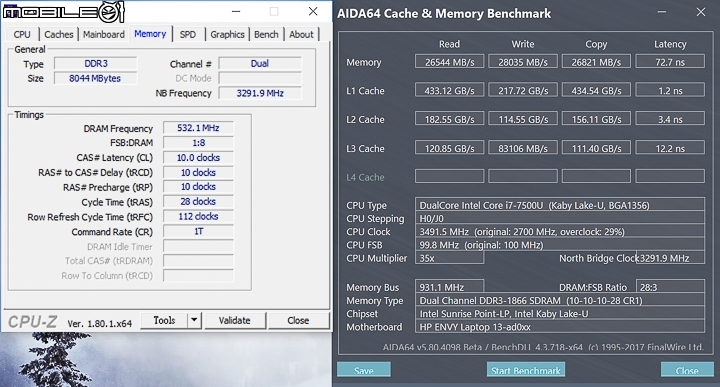Click the L2 Cache Copy value 156.11 GB/s
Screen dimensions: 720x387
click(596, 119)
